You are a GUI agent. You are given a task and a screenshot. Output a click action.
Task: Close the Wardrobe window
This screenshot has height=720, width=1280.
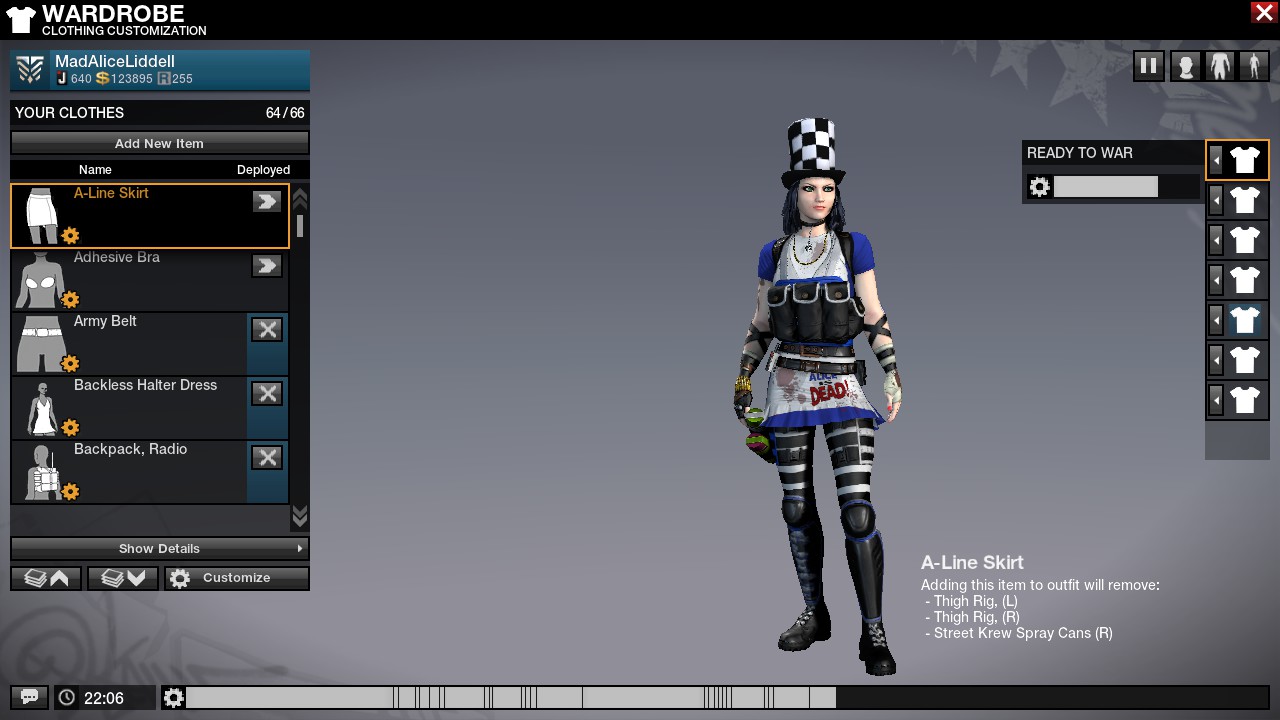[x=1263, y=12]
